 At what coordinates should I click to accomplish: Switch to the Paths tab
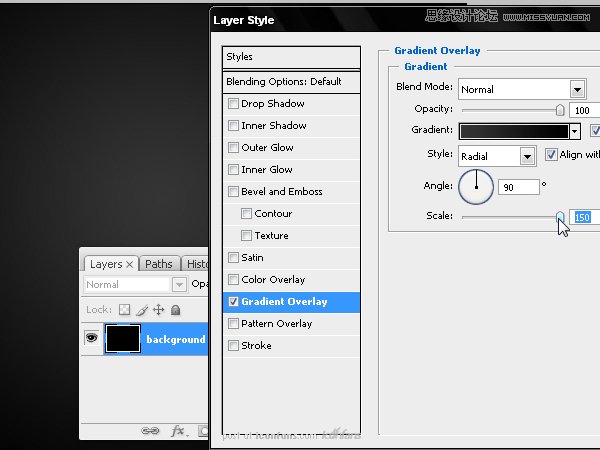pos(159,264)
